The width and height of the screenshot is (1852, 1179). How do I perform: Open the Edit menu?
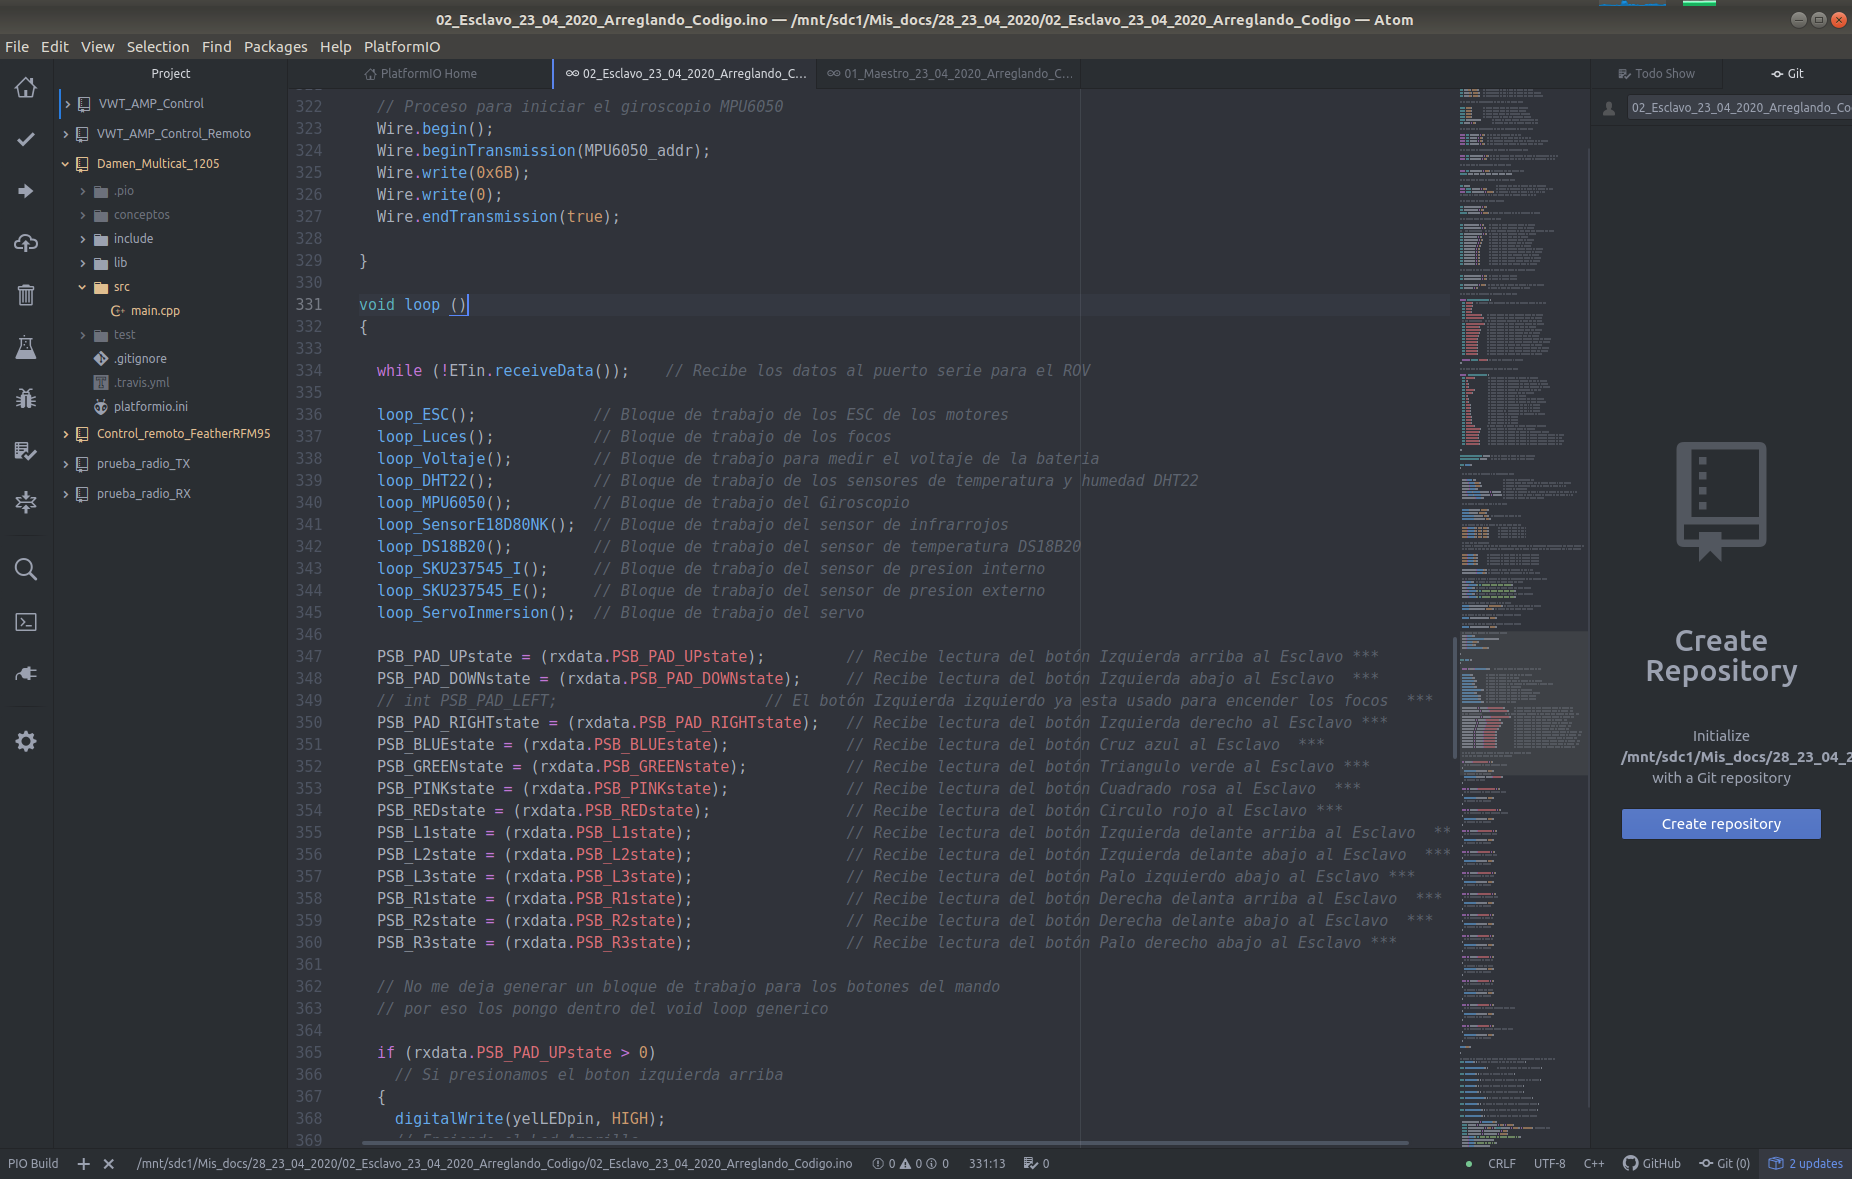[x=55, y=47]
